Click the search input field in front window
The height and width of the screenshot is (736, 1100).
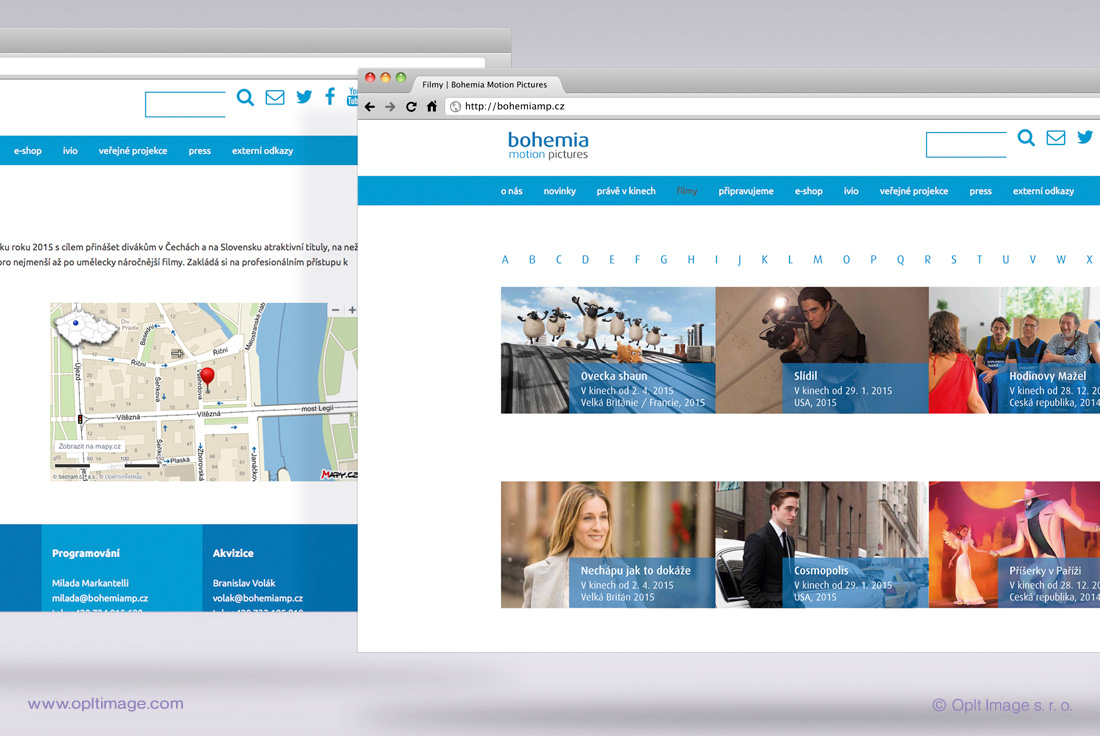click(x=966, y=145)
